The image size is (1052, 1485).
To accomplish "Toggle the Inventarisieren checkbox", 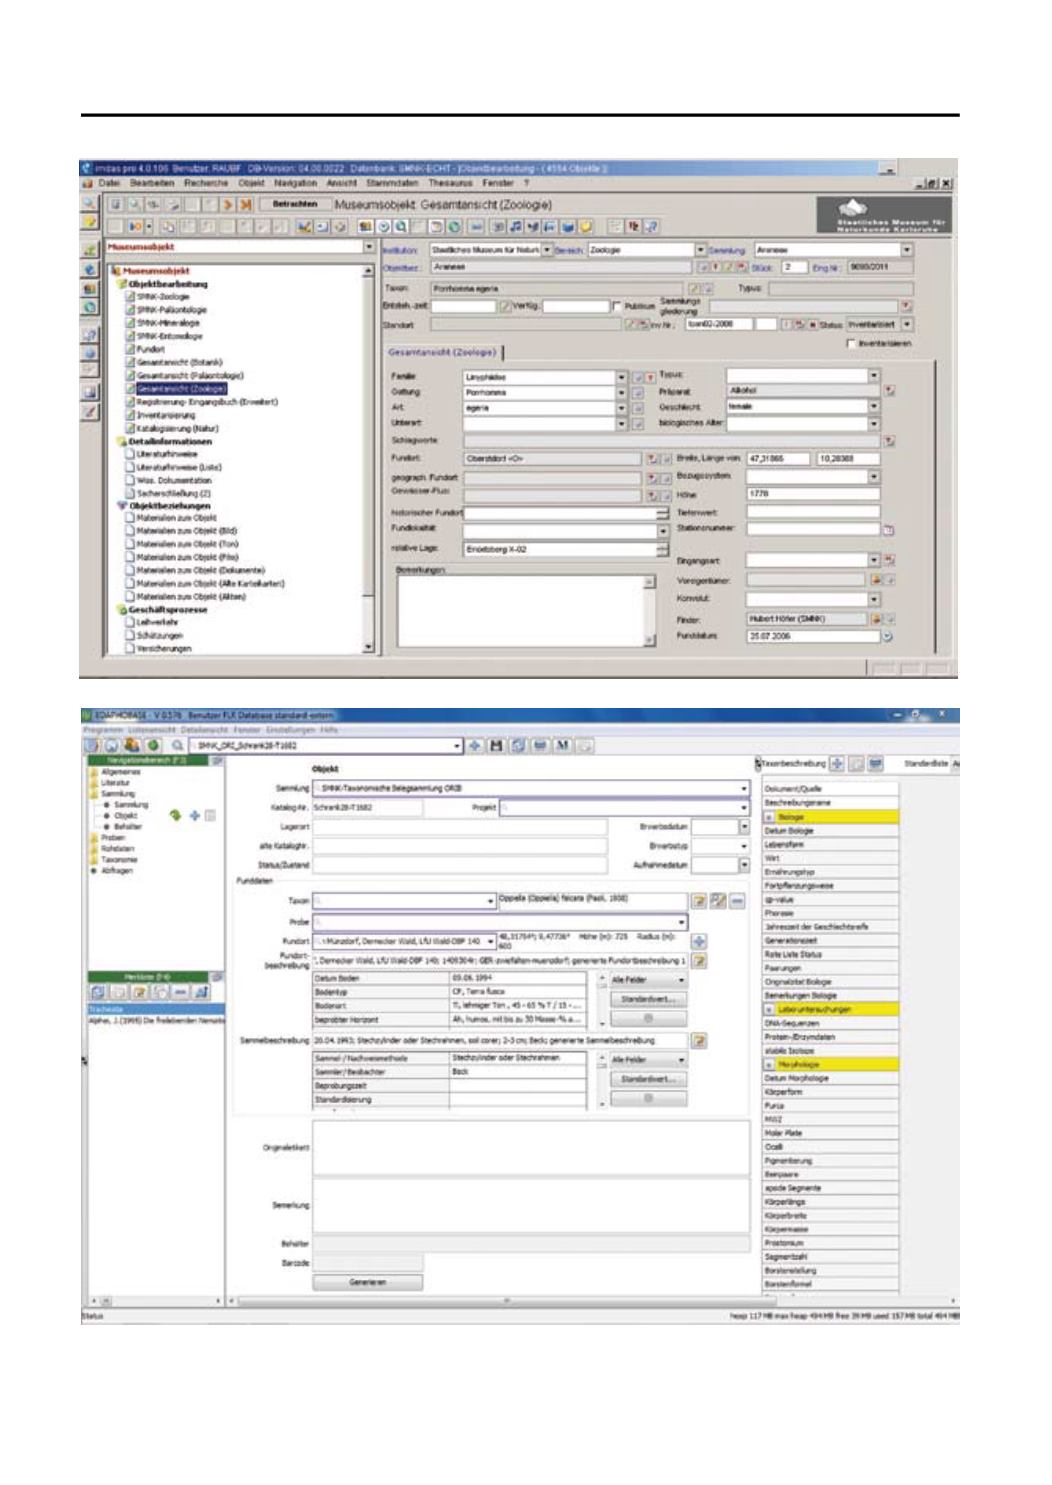I will click(x=852, y=343).
